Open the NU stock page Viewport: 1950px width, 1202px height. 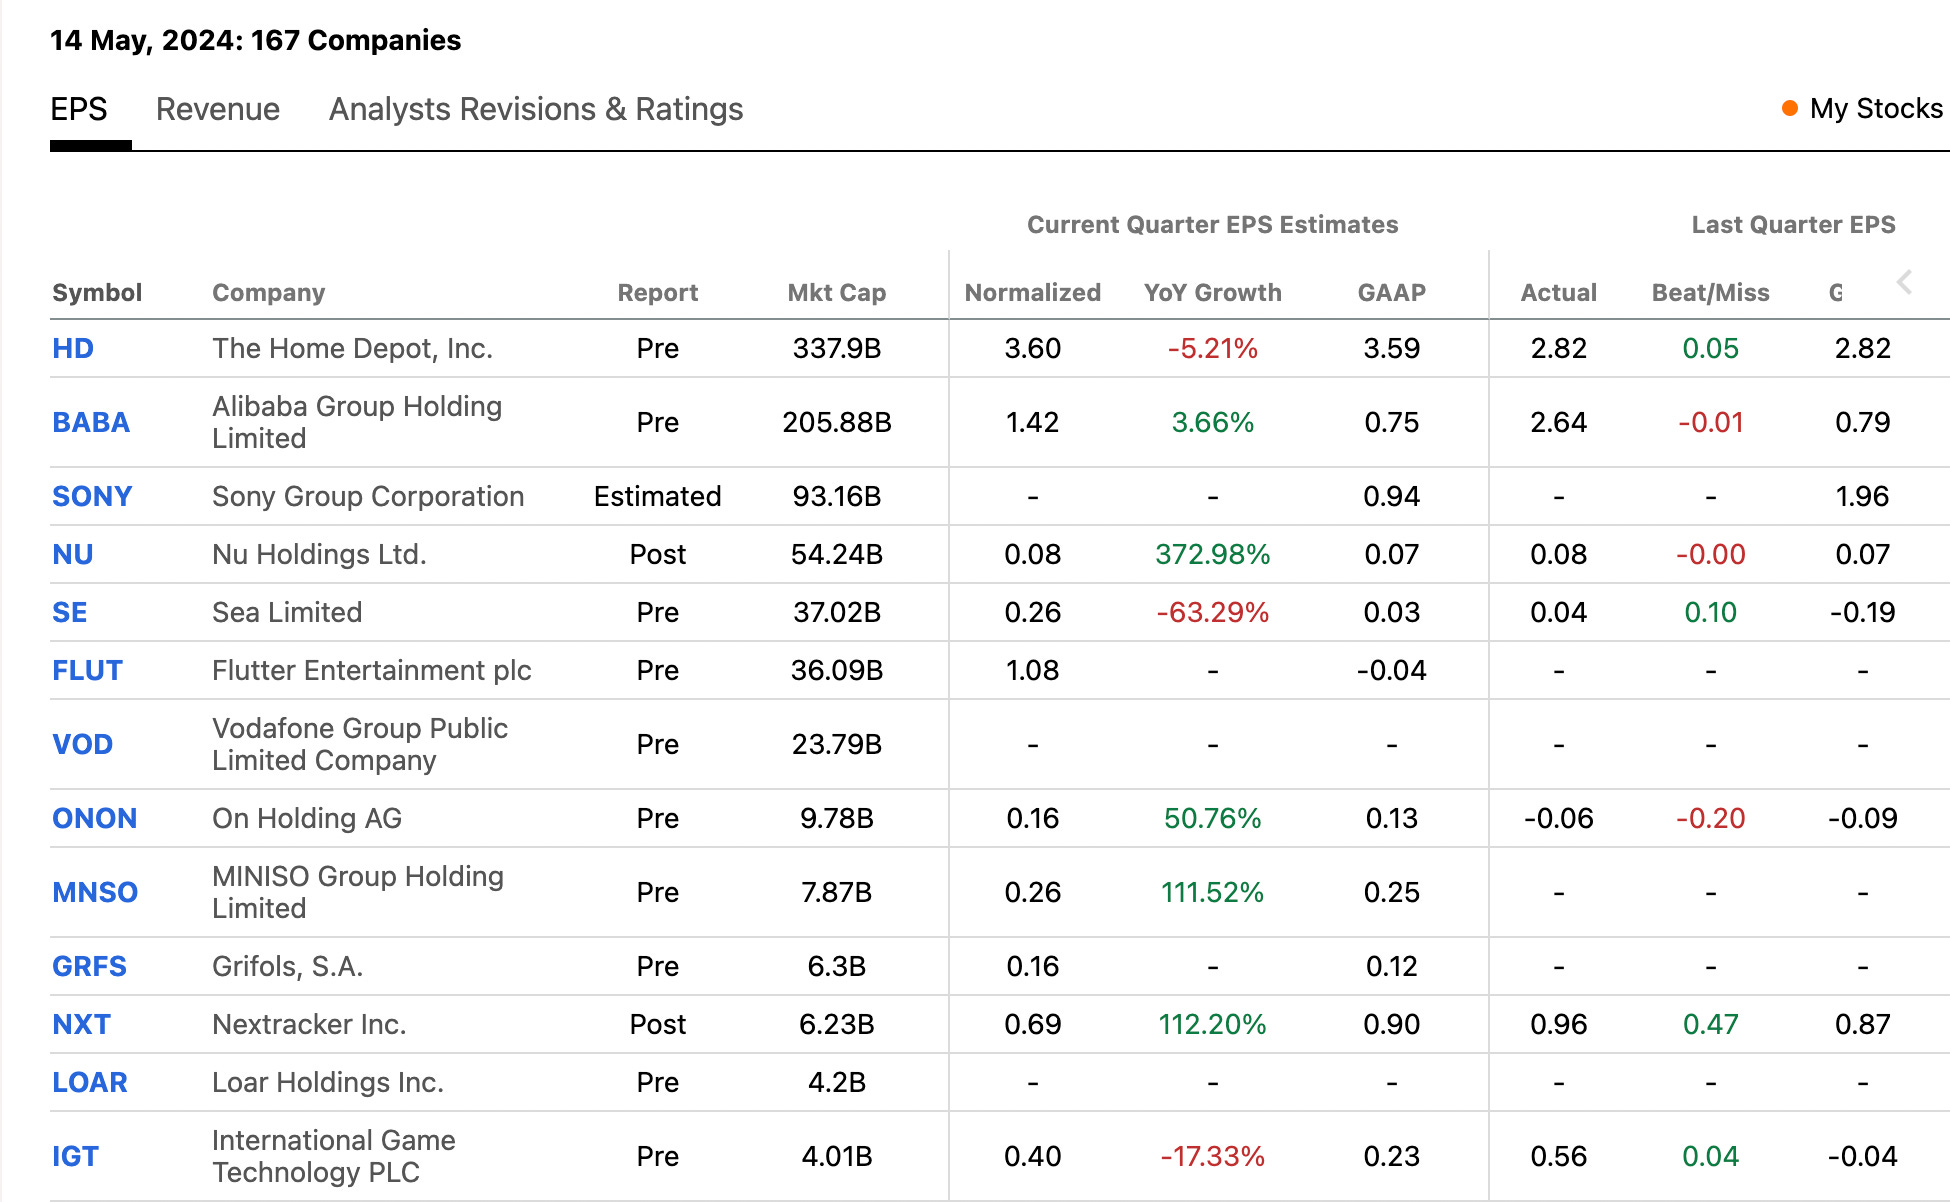click(73, 554)
